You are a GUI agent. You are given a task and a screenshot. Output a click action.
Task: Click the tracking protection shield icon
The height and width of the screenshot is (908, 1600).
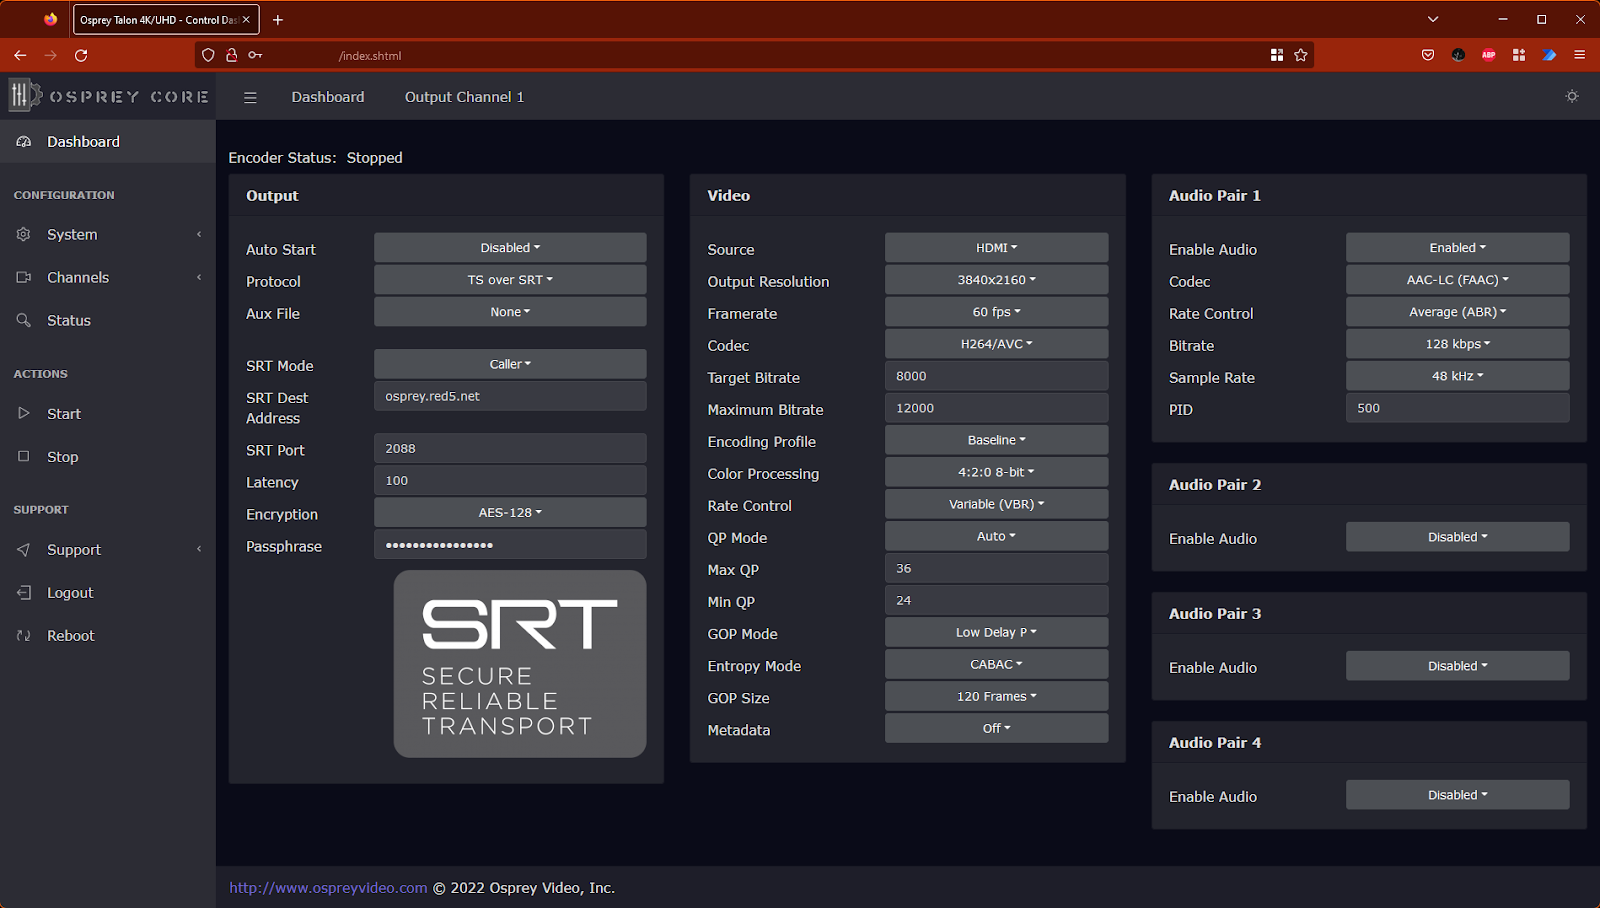pyautogui.click(x=208, y=55)
